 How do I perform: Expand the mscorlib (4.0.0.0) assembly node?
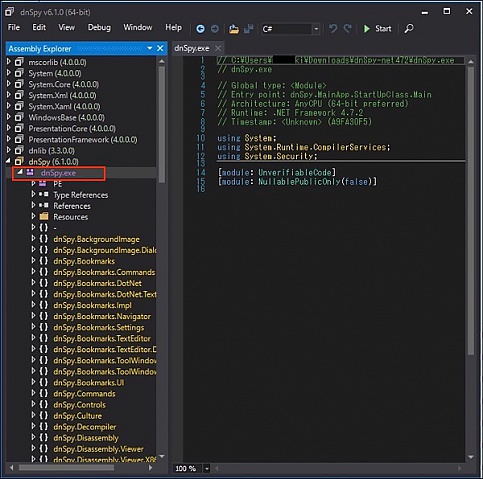pyautogui.click(x=9, y=62)
